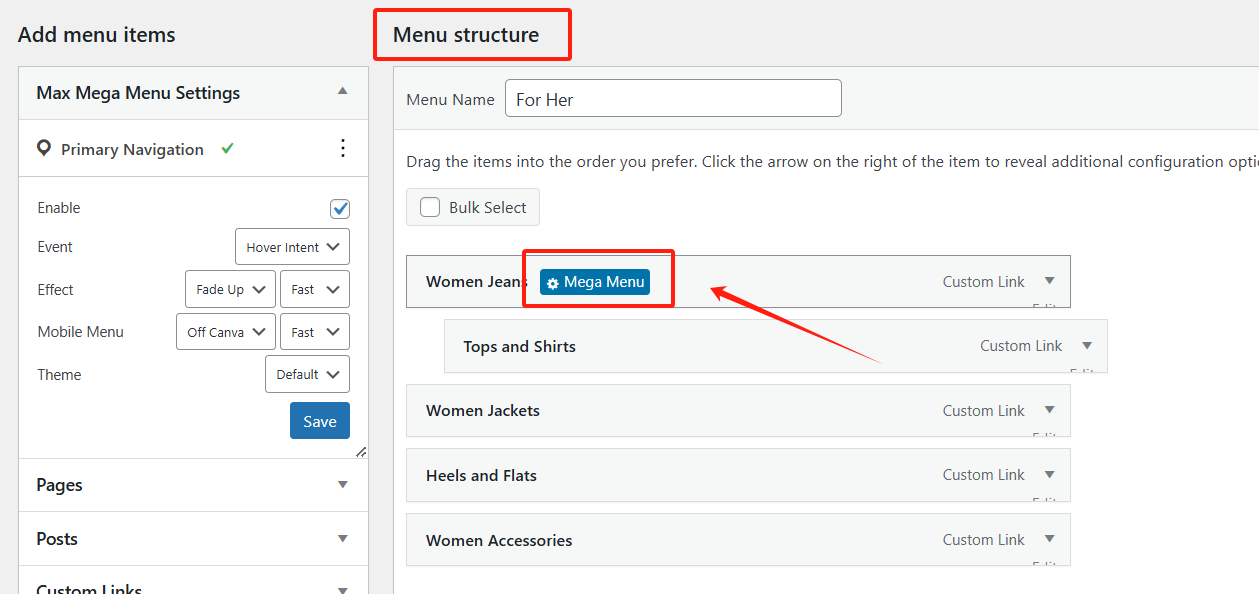Image resolution: width=1259 pixels, height=594 pixels.
Task: Click the Primary Navigation location pin icon
Action: coord(44,149)
